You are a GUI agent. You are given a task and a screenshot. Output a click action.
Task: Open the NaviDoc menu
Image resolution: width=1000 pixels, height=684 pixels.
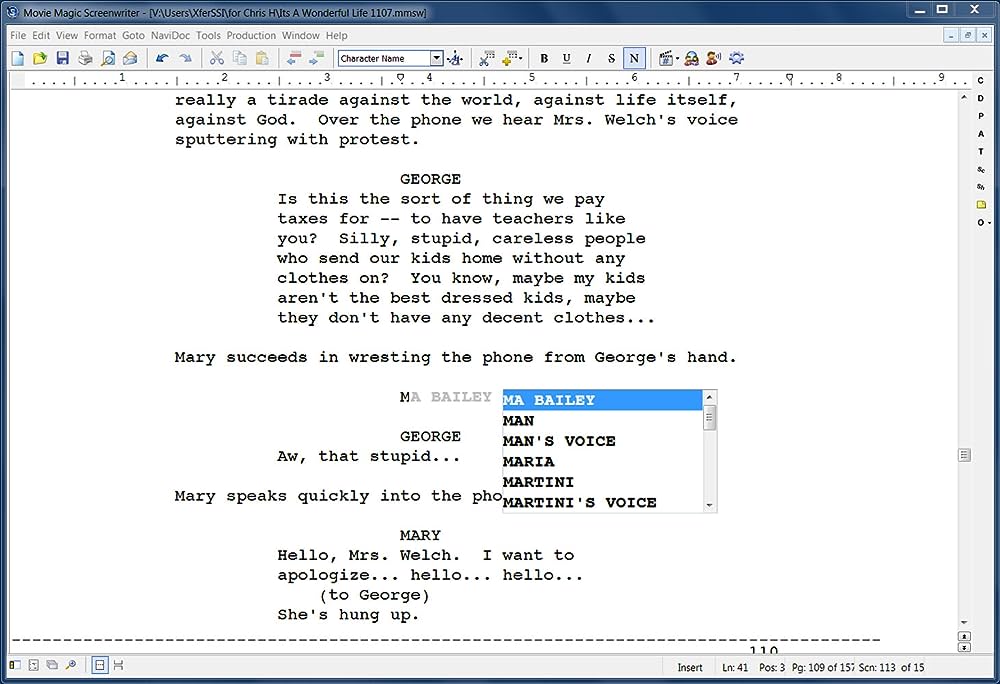pyautogui.click(x=170, y=36)
